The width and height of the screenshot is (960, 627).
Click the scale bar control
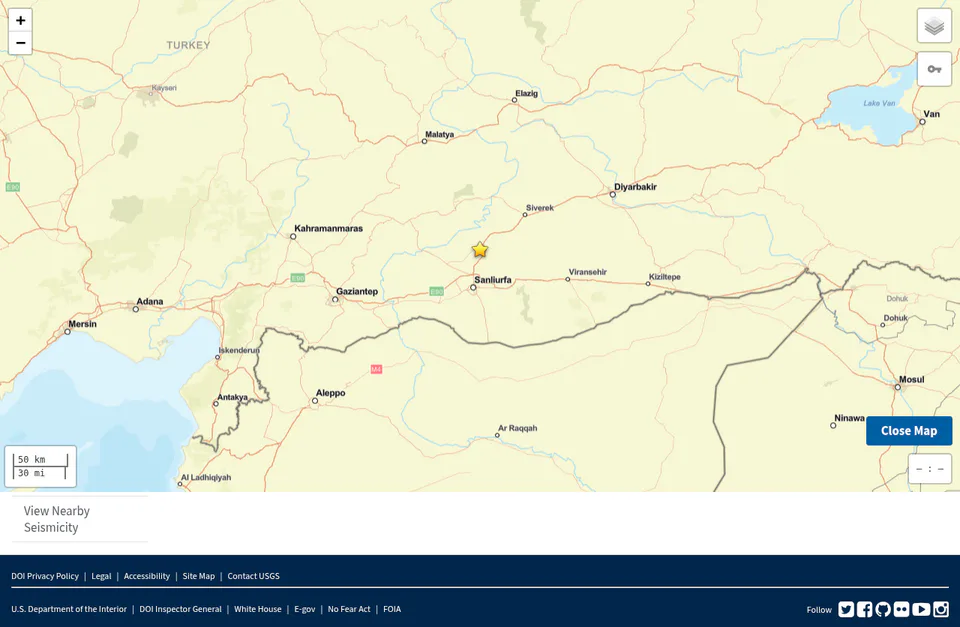40,467
